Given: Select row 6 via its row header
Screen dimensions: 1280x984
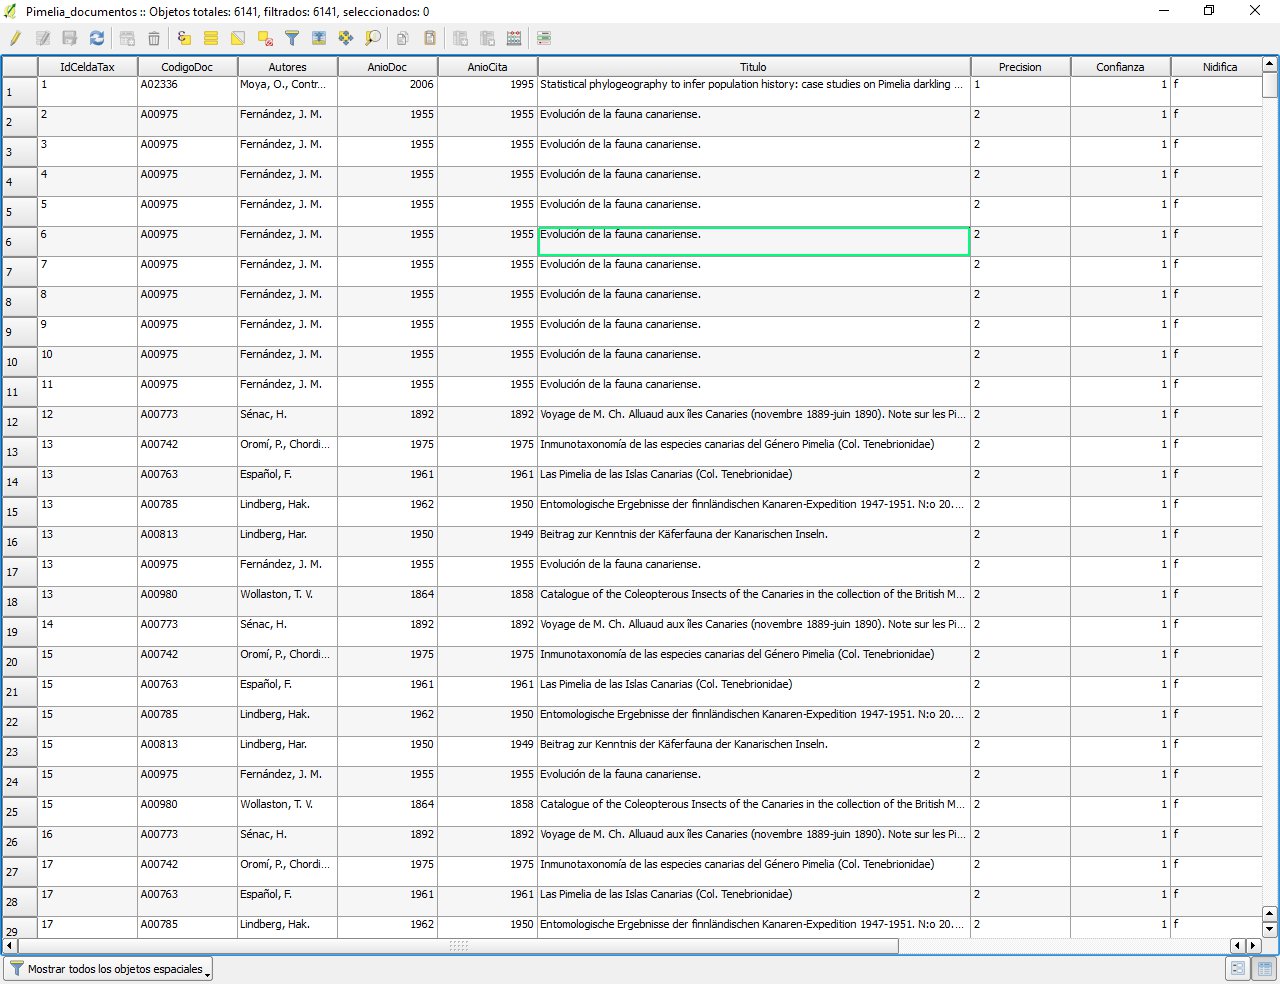Looking at the screenshot, I should pos(19,242).
